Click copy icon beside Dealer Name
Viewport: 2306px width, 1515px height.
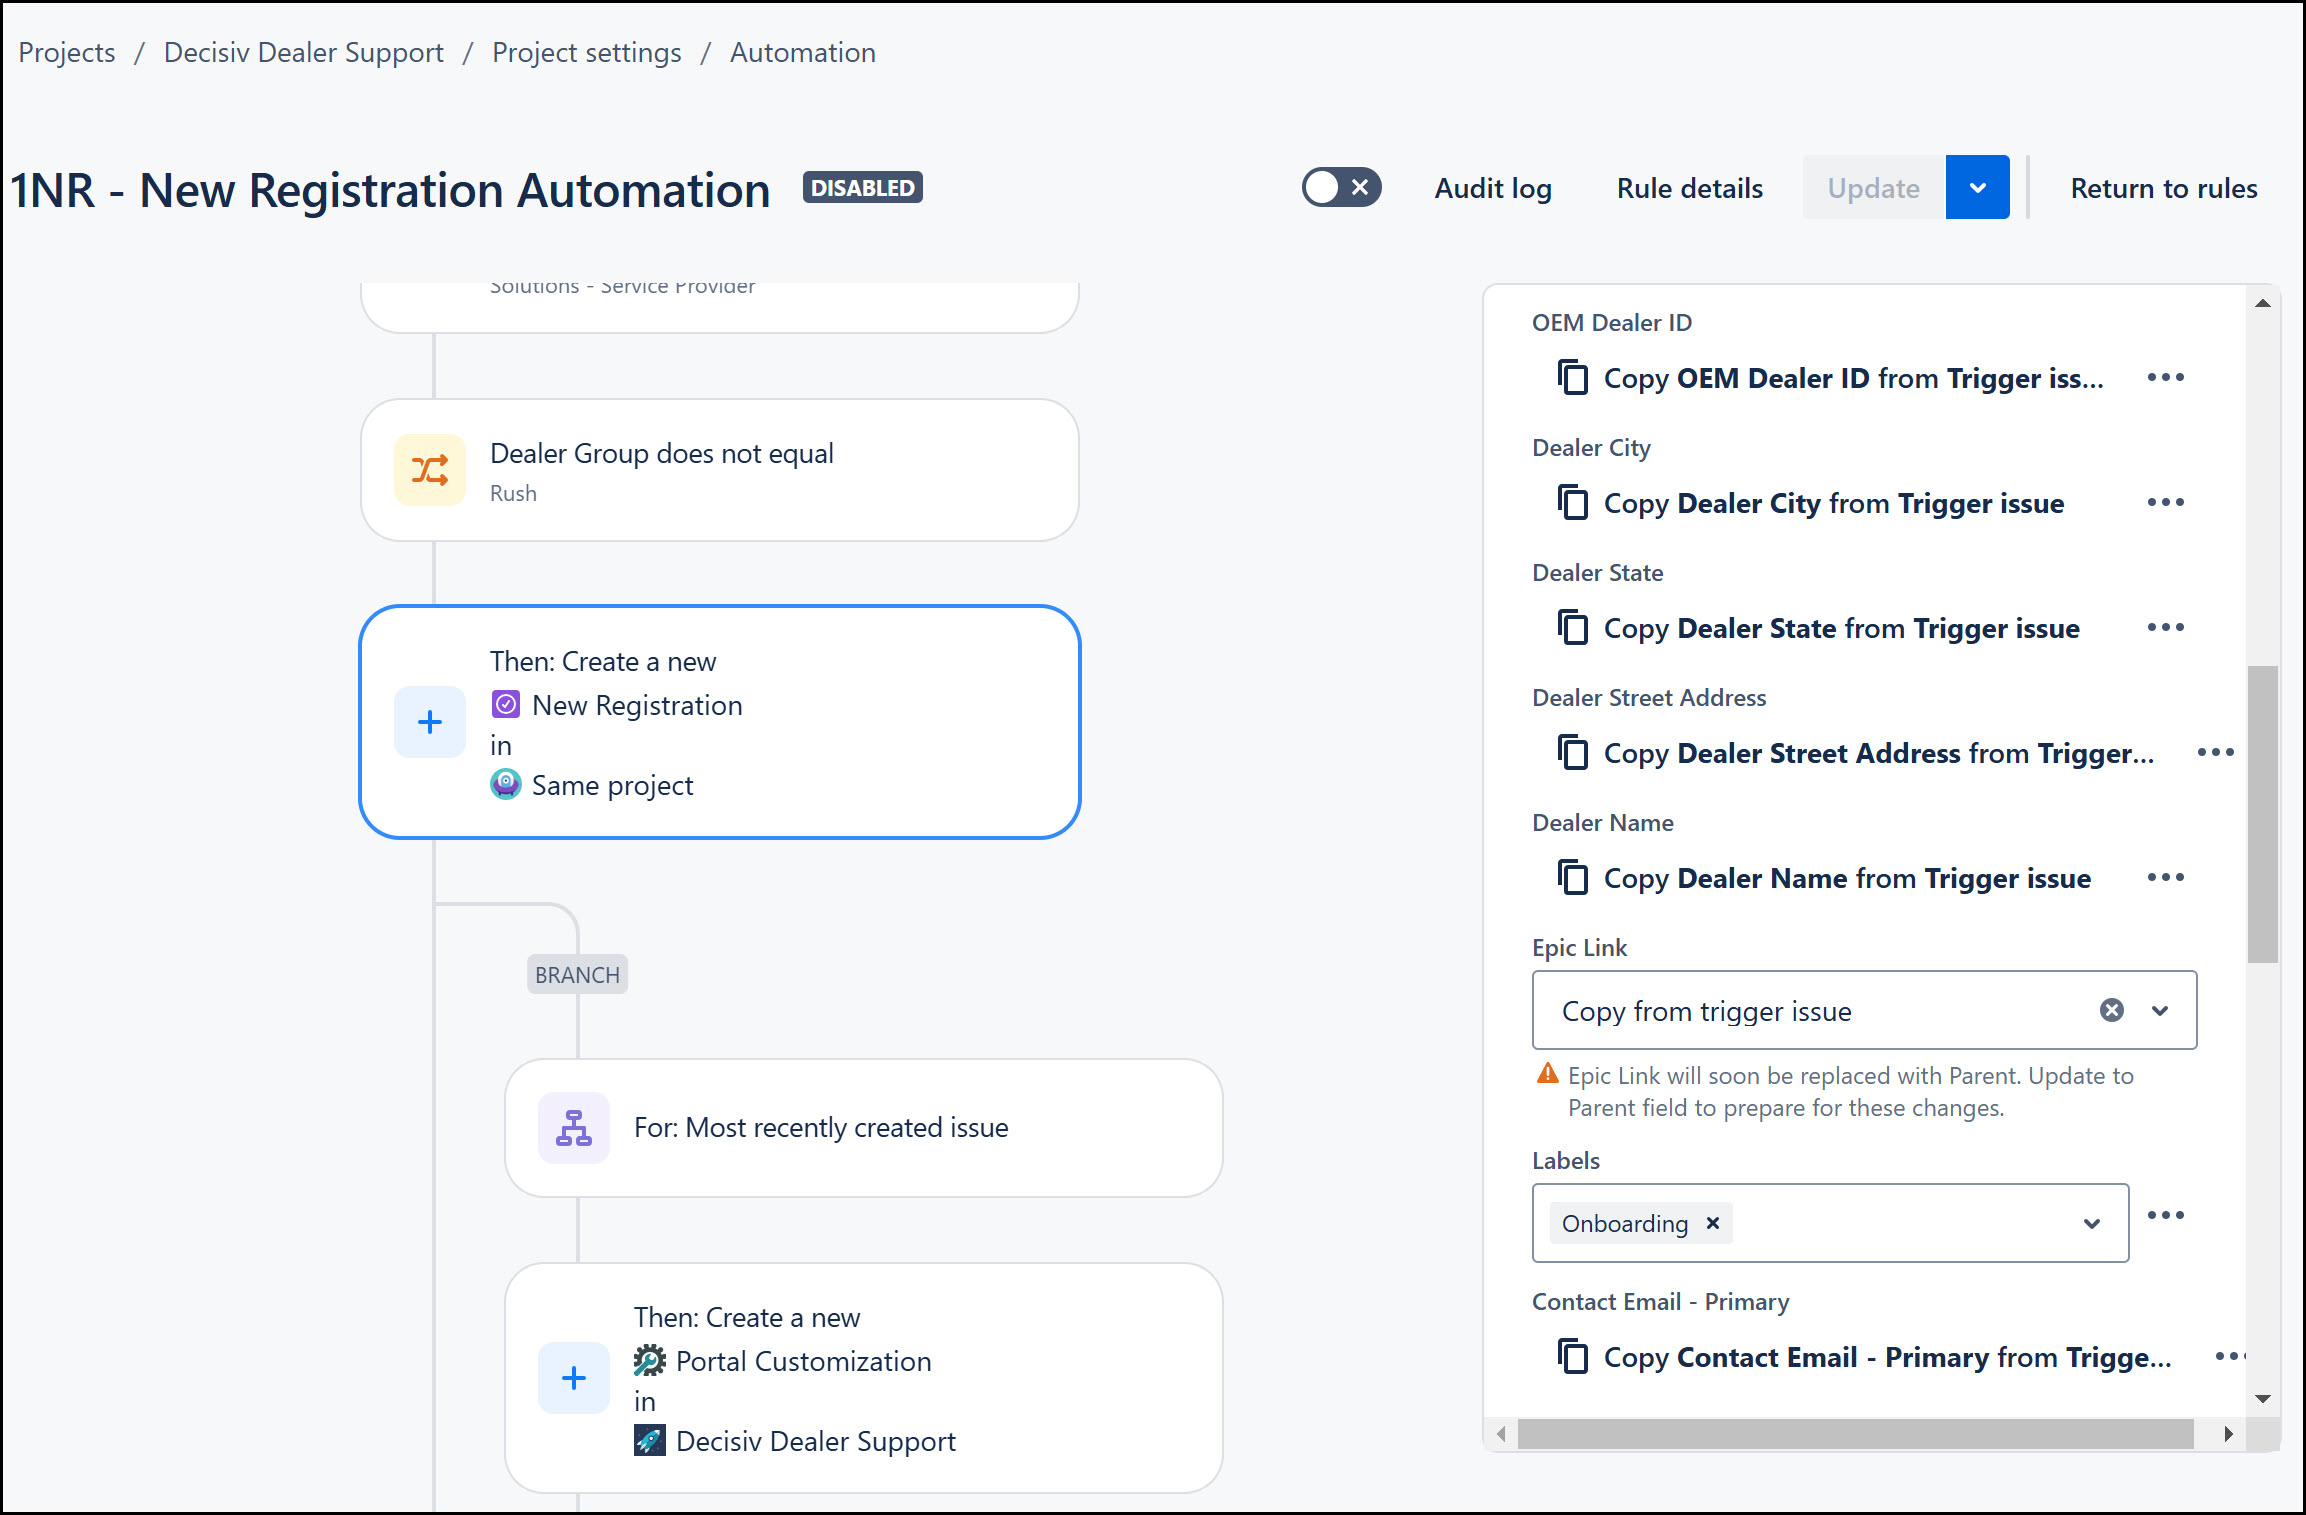(1573, 877)
